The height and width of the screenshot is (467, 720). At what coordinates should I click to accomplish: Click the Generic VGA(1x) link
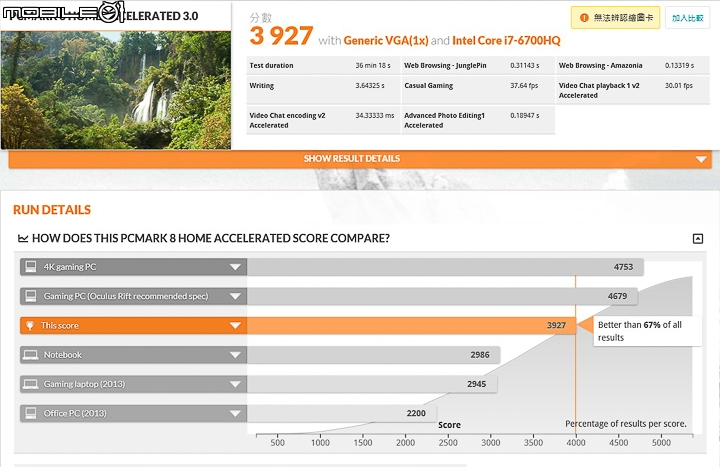386,41
